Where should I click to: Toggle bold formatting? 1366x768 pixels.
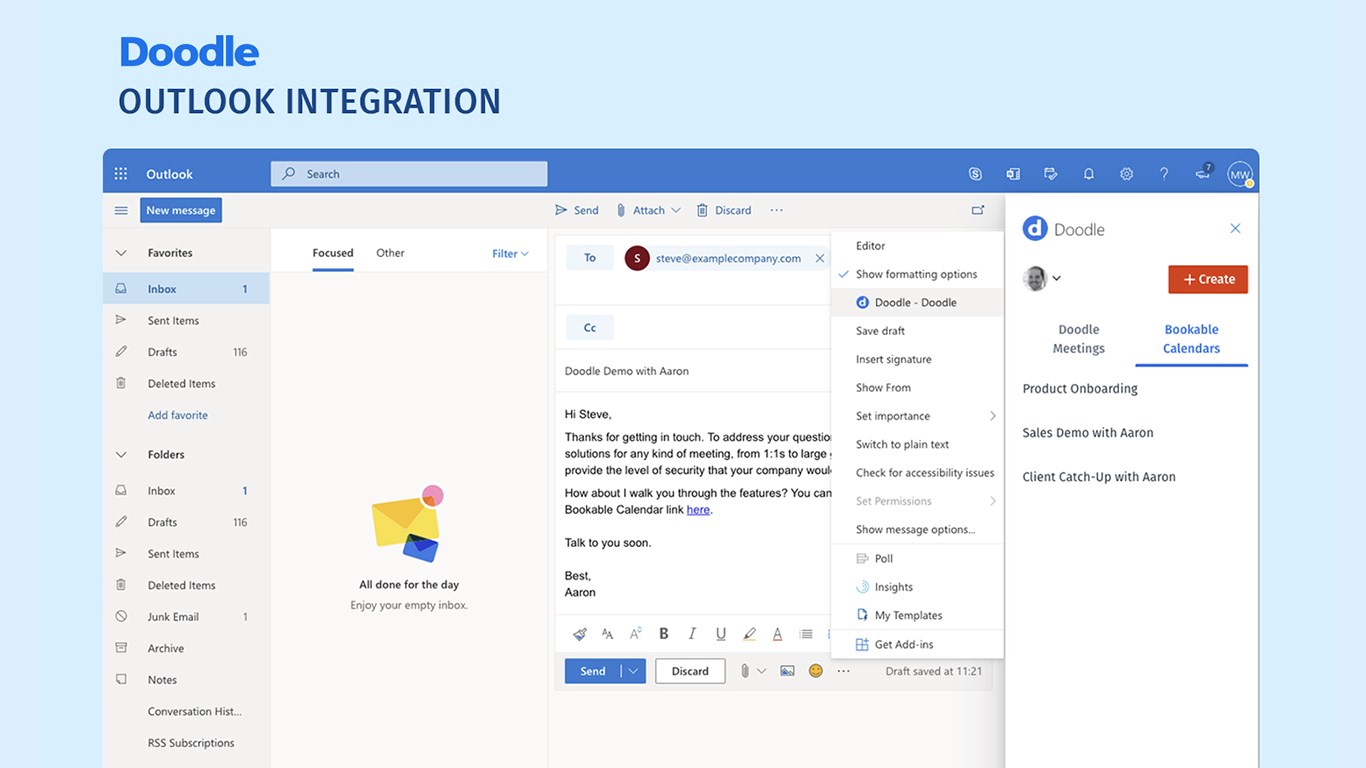pyautogui.click(x=663, y=634)
